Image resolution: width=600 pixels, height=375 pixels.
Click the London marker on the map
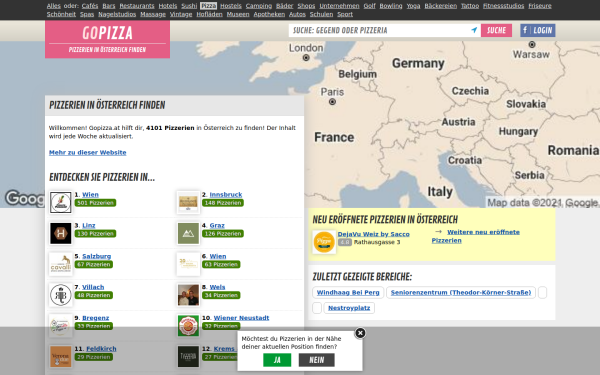pyautogui.click(x=306, y=58)
